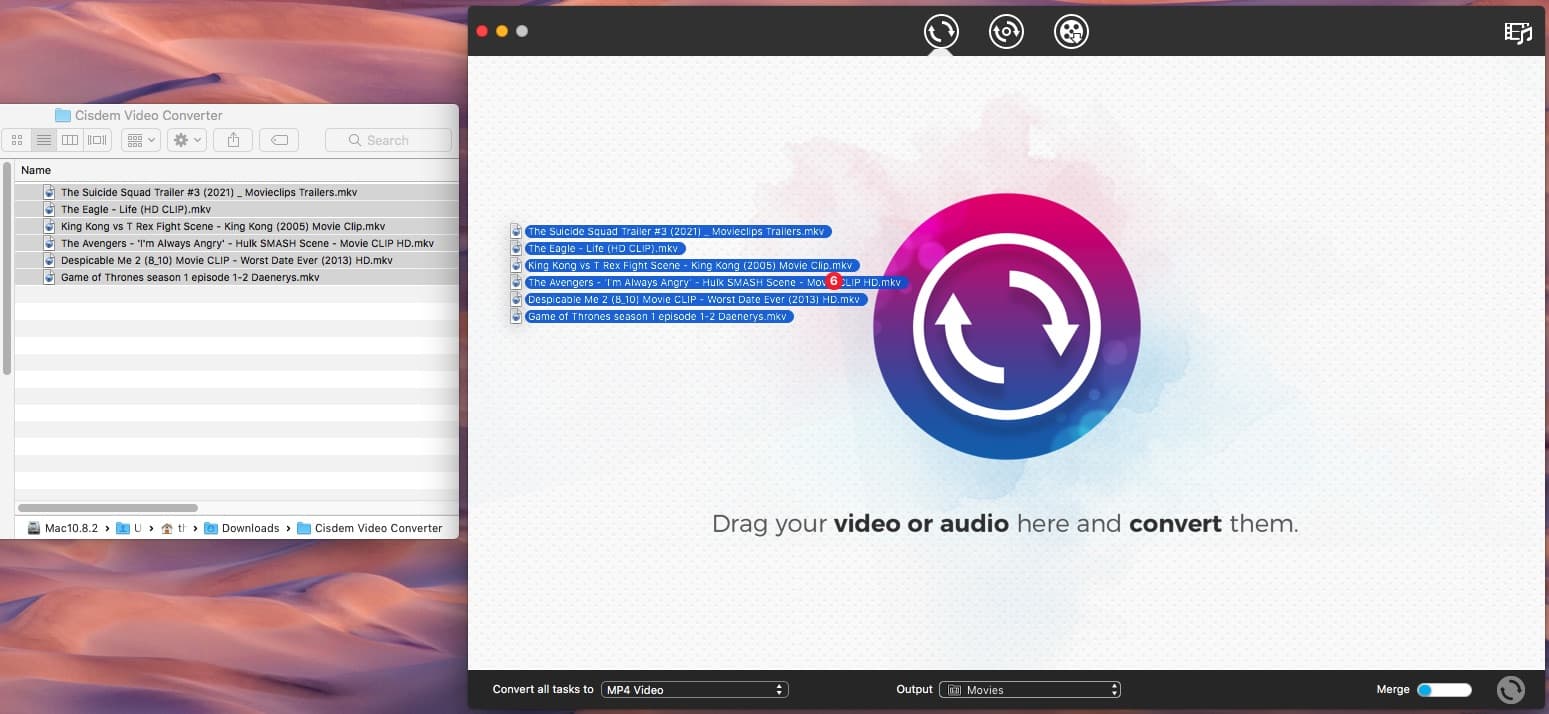Close the converter window with red button

point(482,31)
